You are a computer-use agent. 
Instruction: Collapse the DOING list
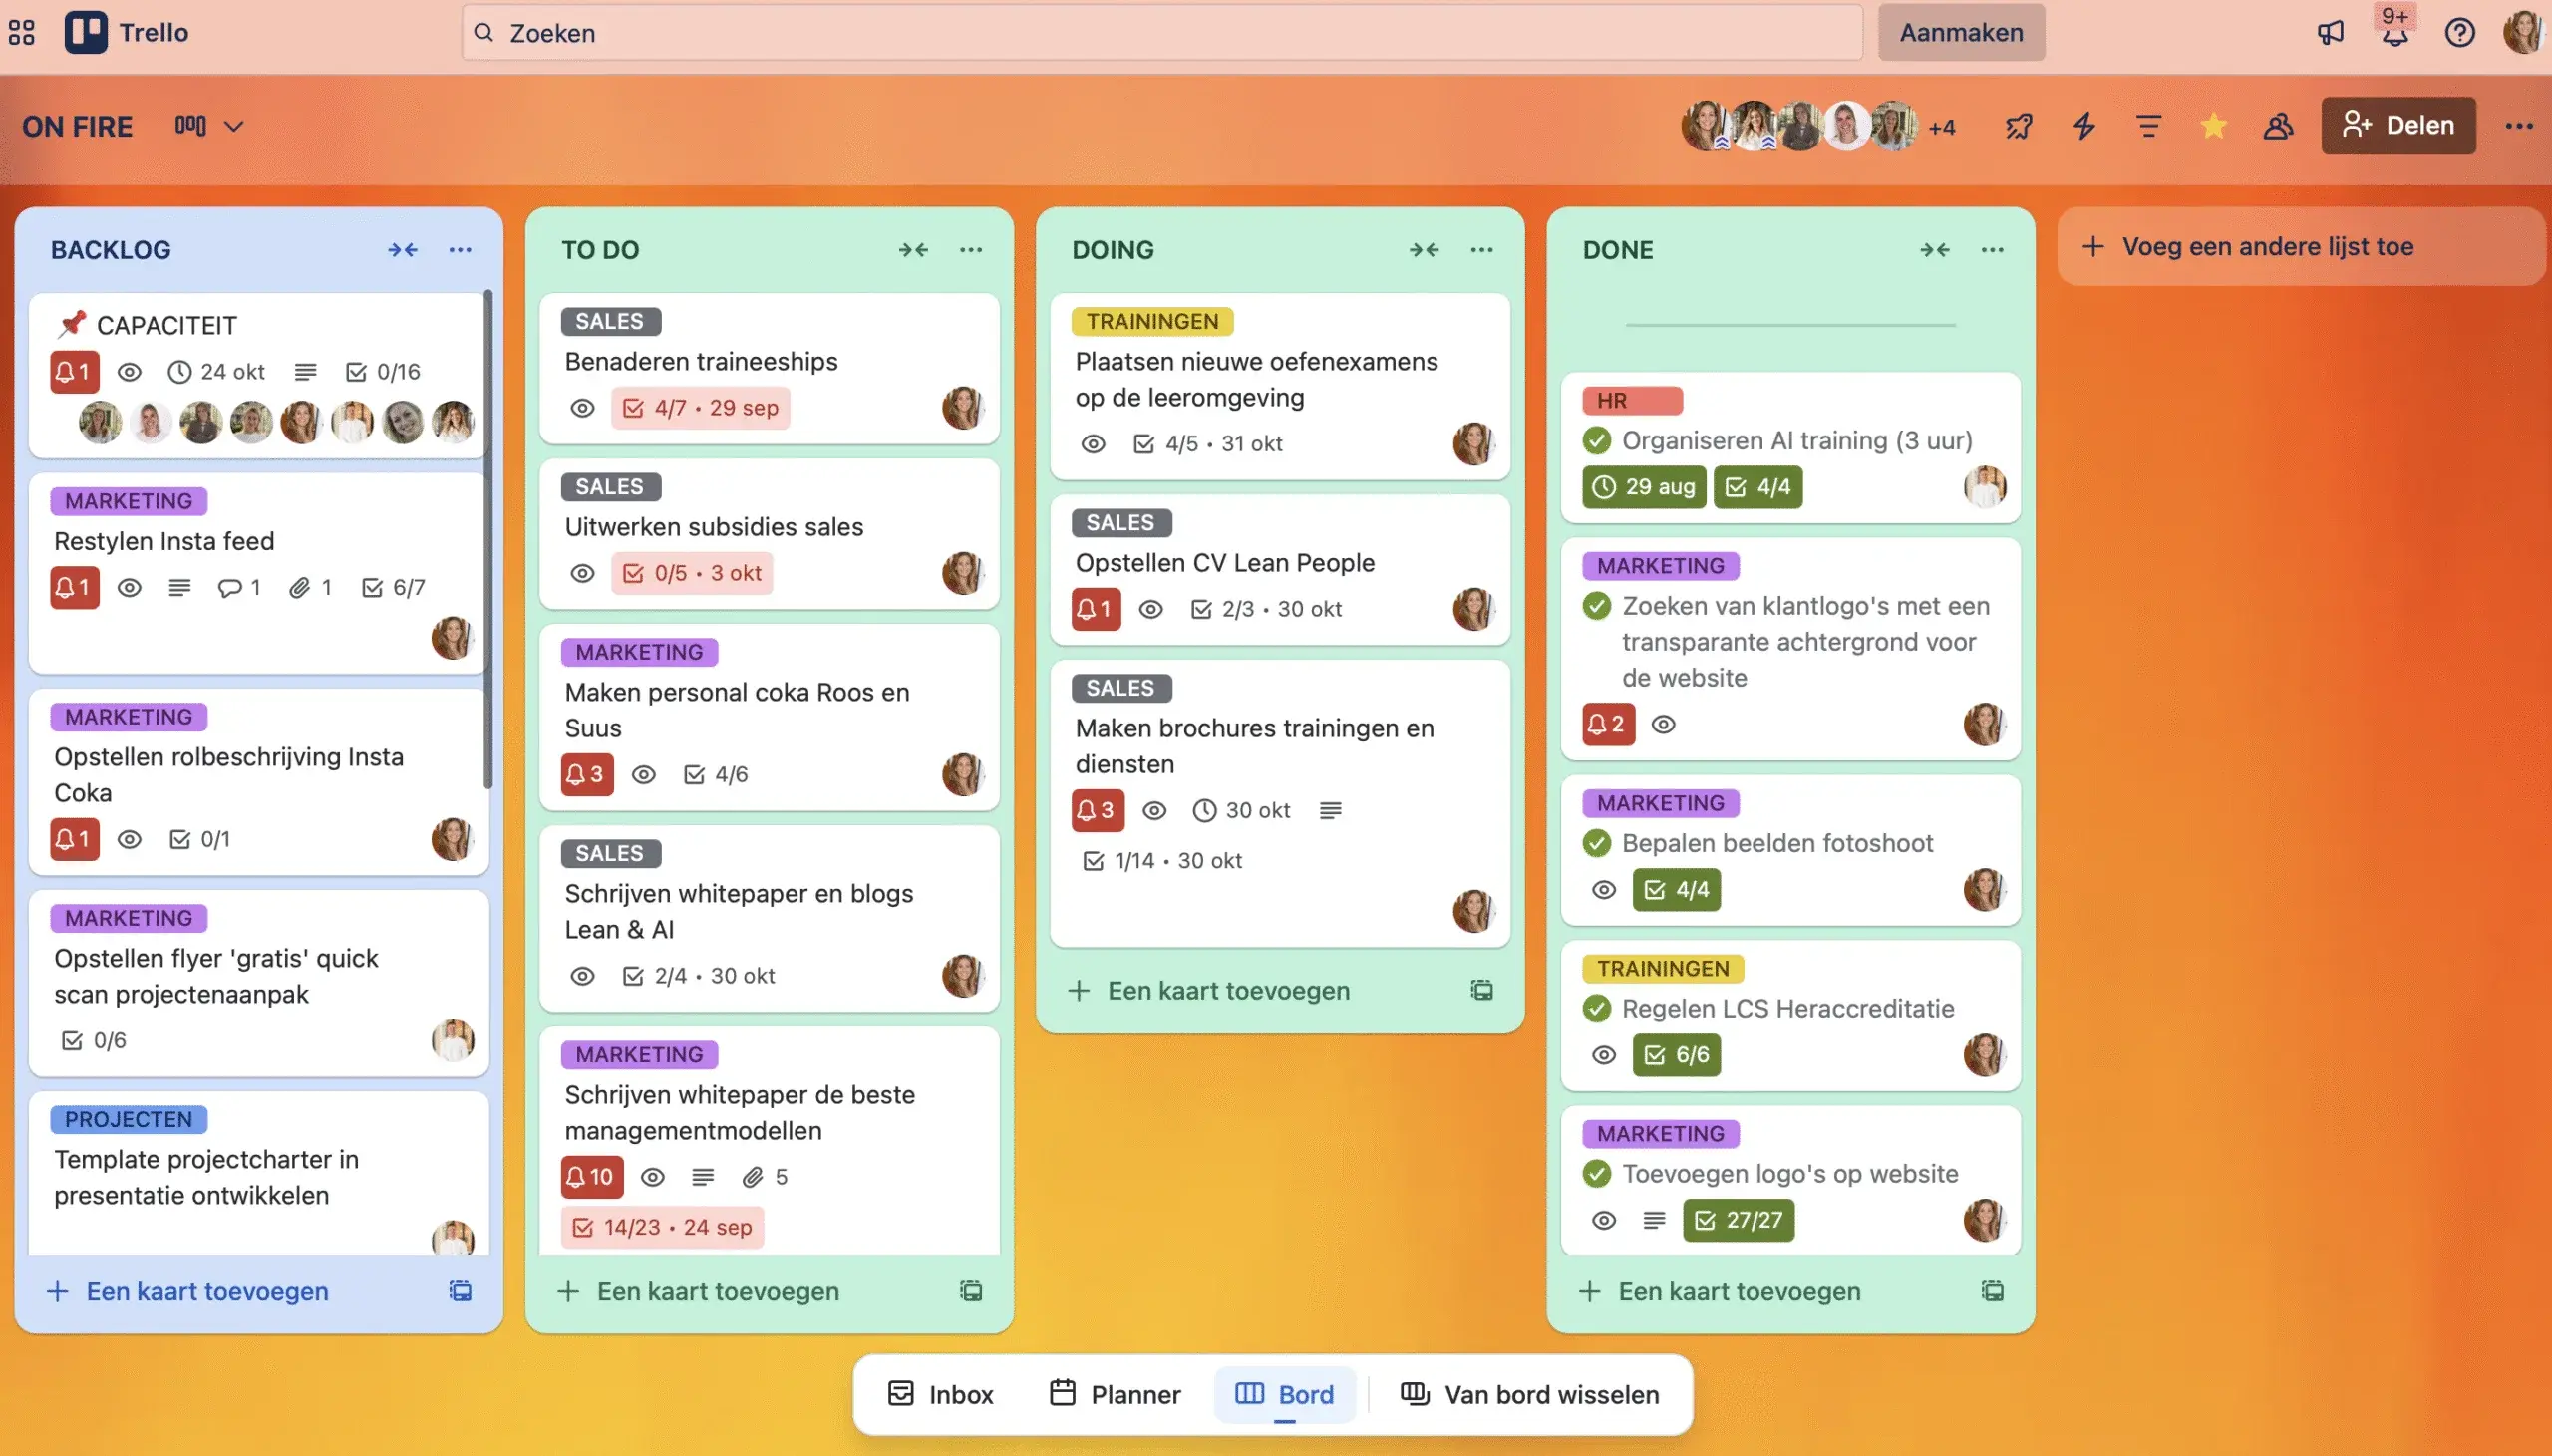tap(1424, 250)
